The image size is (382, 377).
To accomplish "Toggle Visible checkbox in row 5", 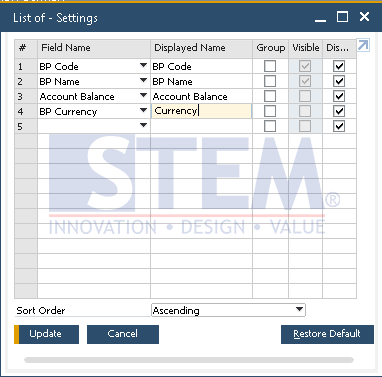I will 305,126.
